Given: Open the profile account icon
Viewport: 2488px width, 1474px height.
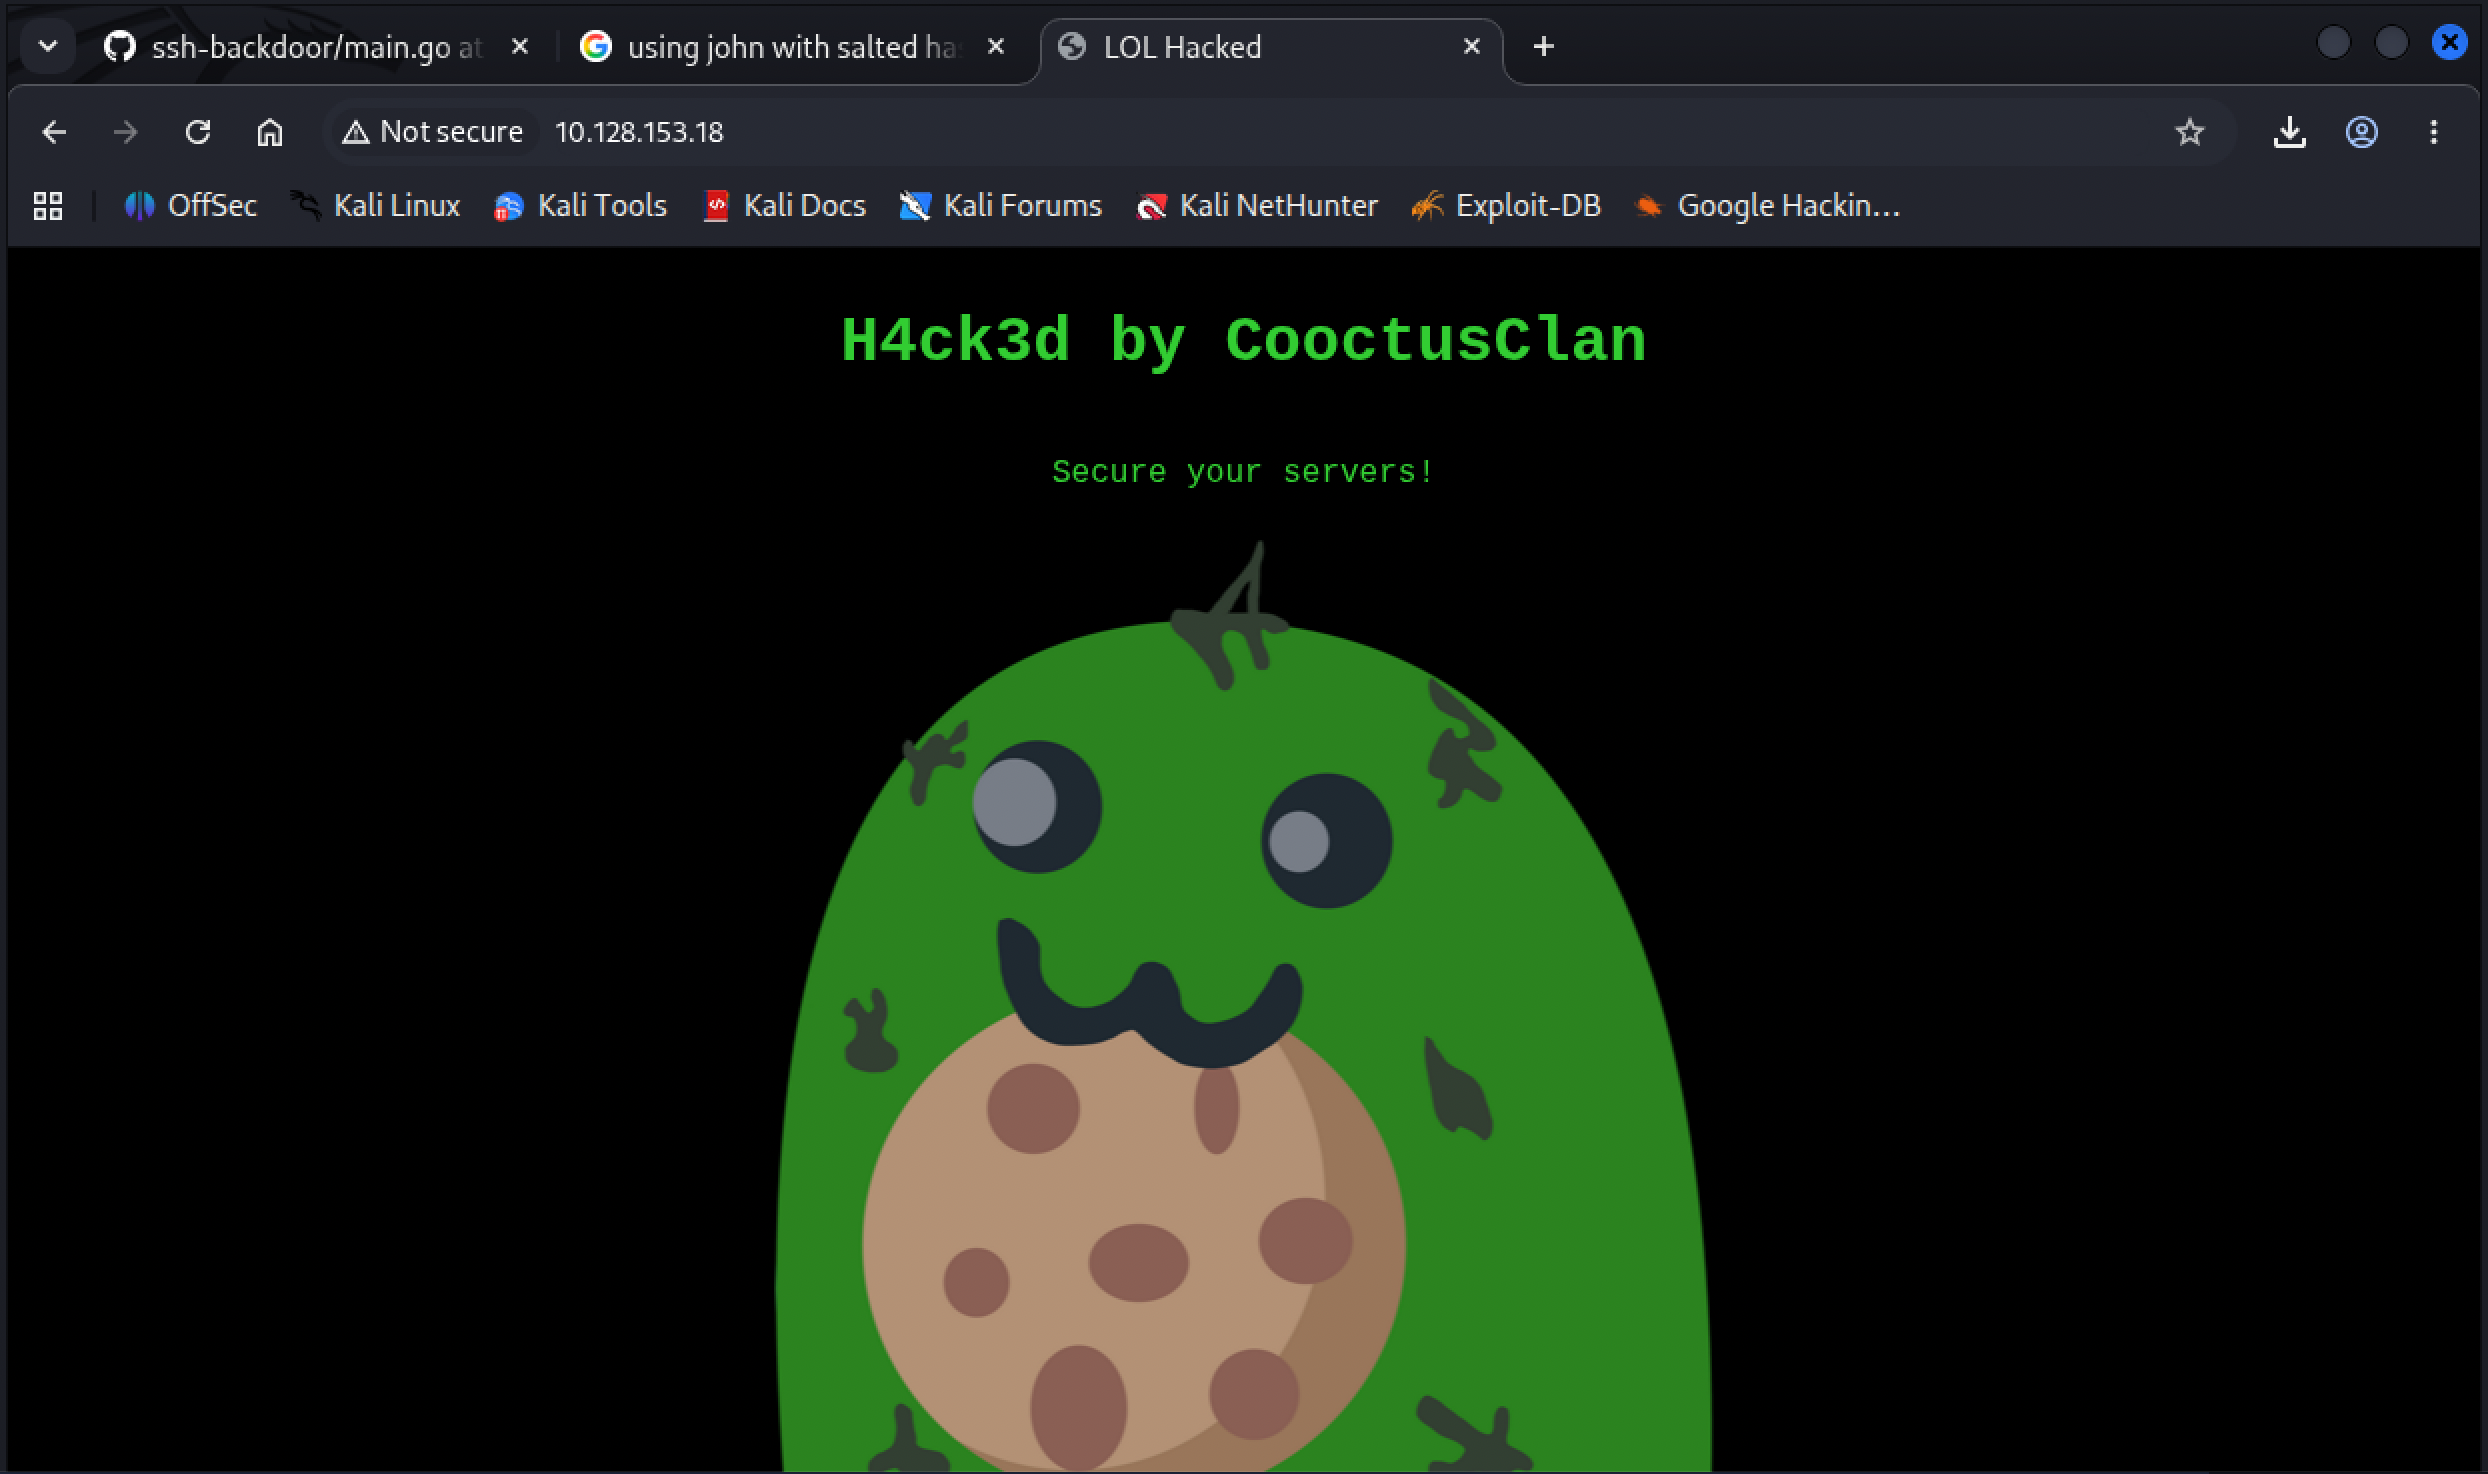Looking at the screenshot, I should (2362, 132).
